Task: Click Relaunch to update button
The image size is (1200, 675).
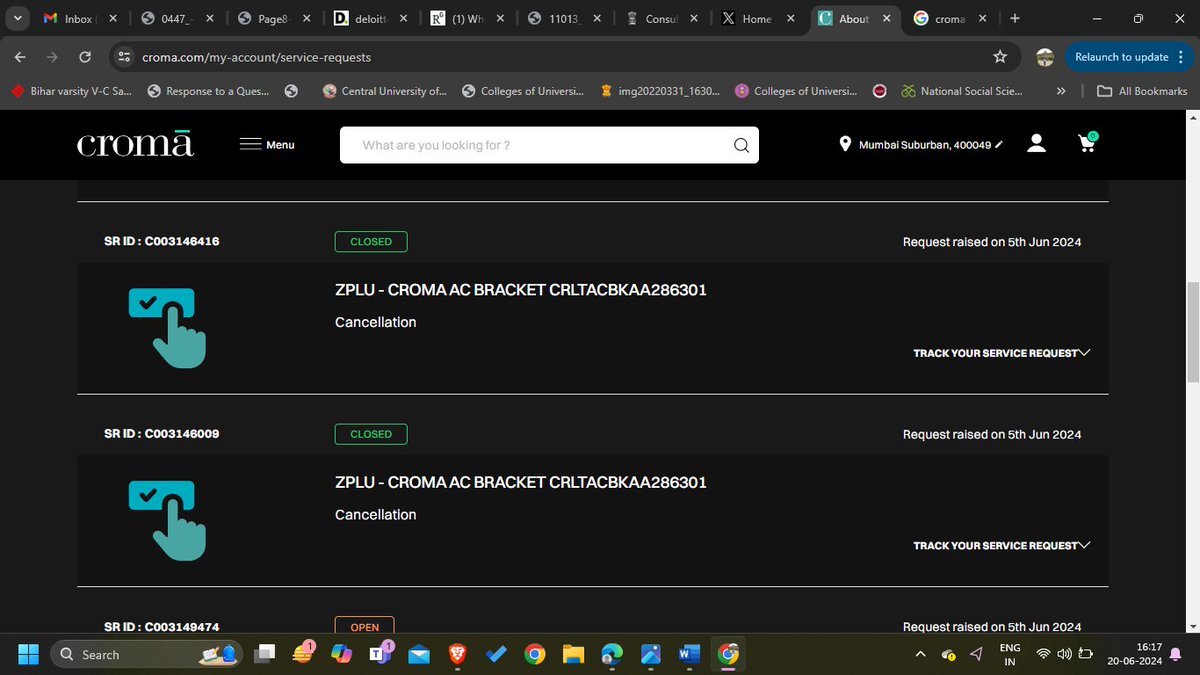Action: (1121, 57)
